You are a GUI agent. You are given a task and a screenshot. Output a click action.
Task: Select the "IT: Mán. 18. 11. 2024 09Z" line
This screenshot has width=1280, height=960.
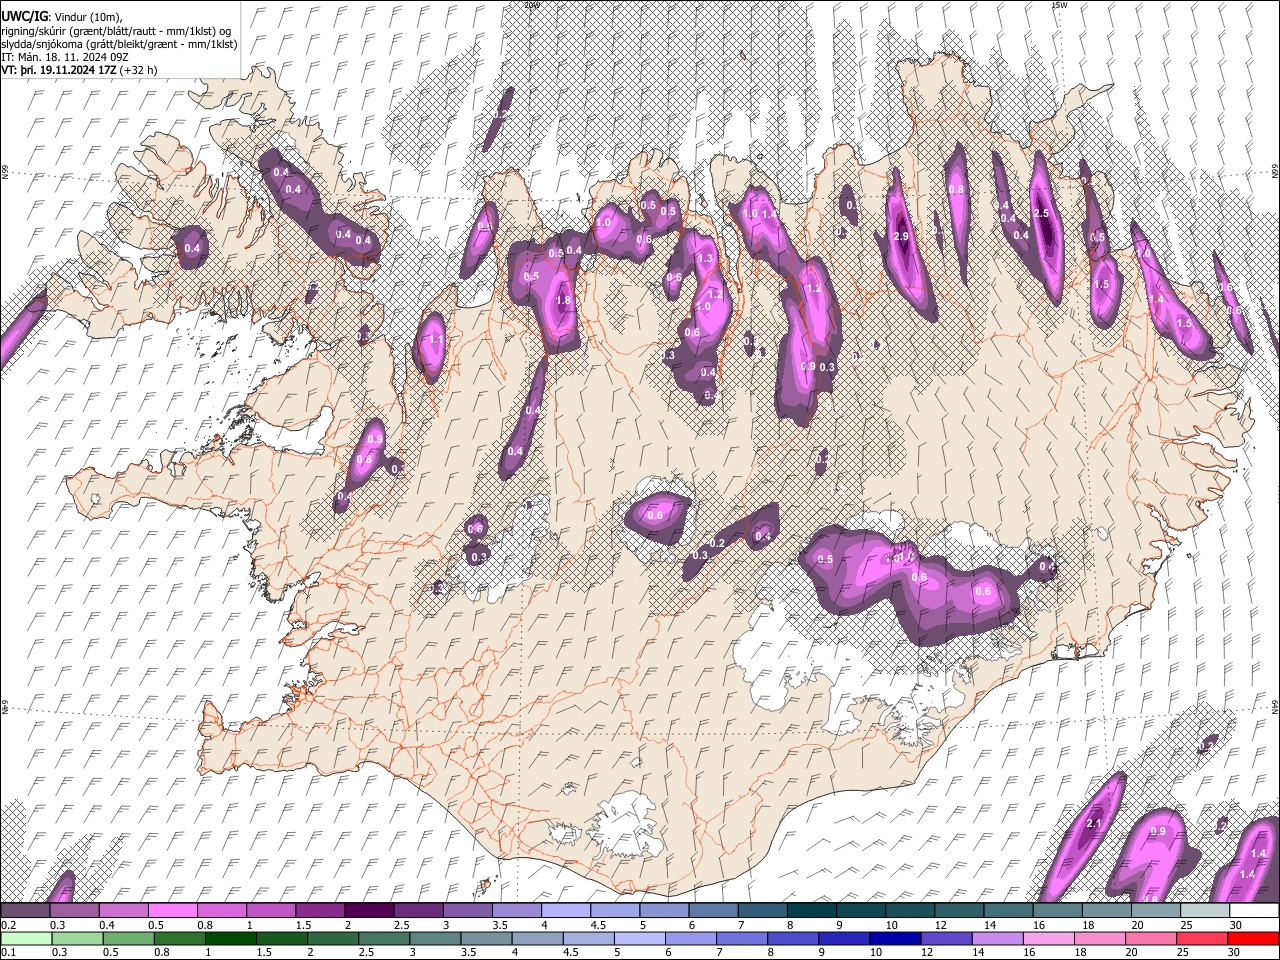tap(64, 58)
